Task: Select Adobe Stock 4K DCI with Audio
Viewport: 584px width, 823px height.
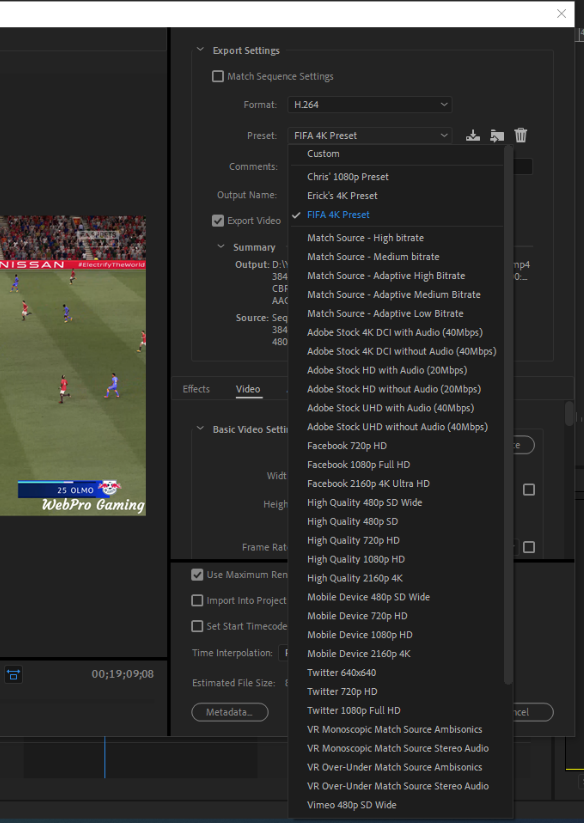Action: coord(397,332)
